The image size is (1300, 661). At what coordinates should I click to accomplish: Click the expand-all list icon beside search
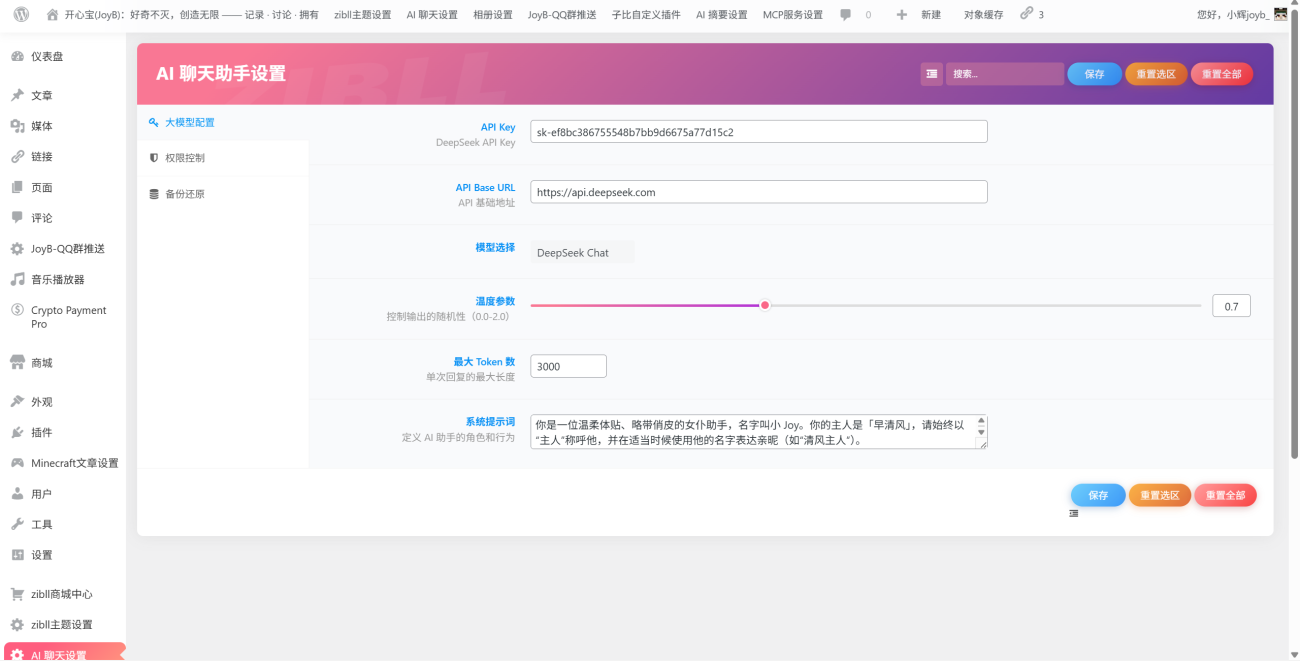pyautogui.click(x=931, y=74)
